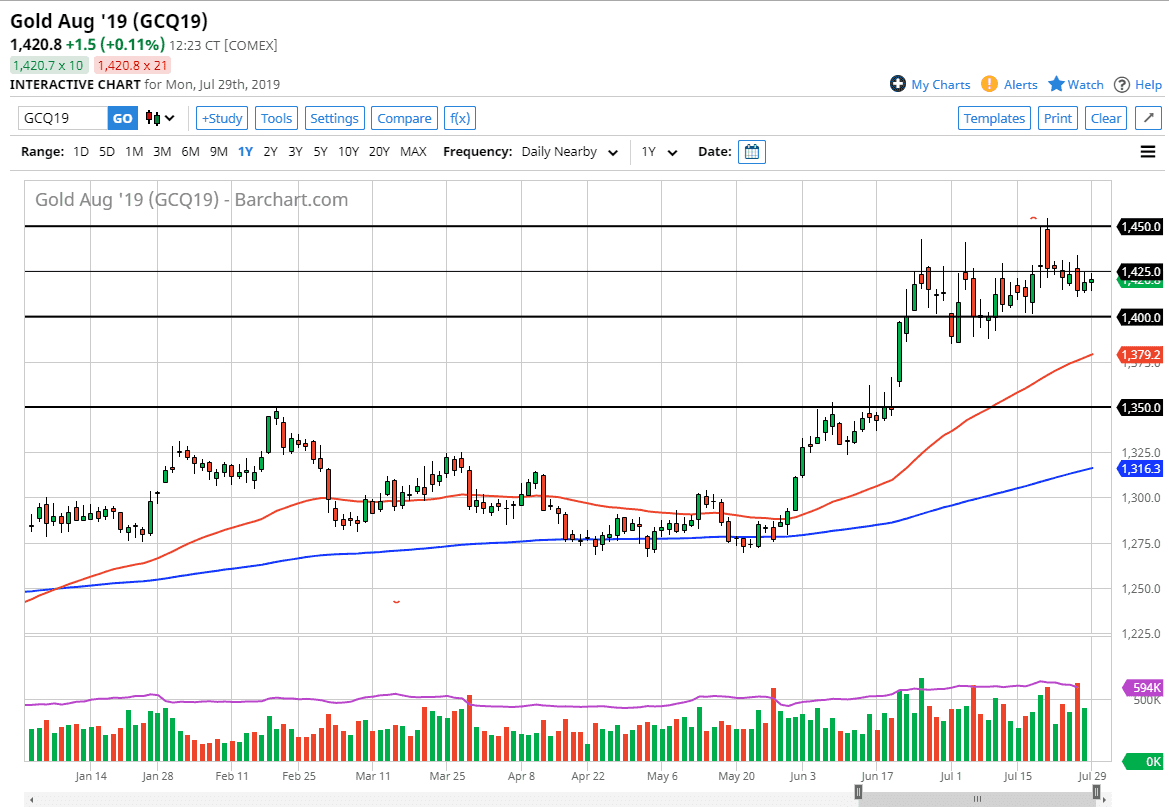1169x807 pixels.
Task: Open the hamburger menu icon
Action: coord(1147,152)
